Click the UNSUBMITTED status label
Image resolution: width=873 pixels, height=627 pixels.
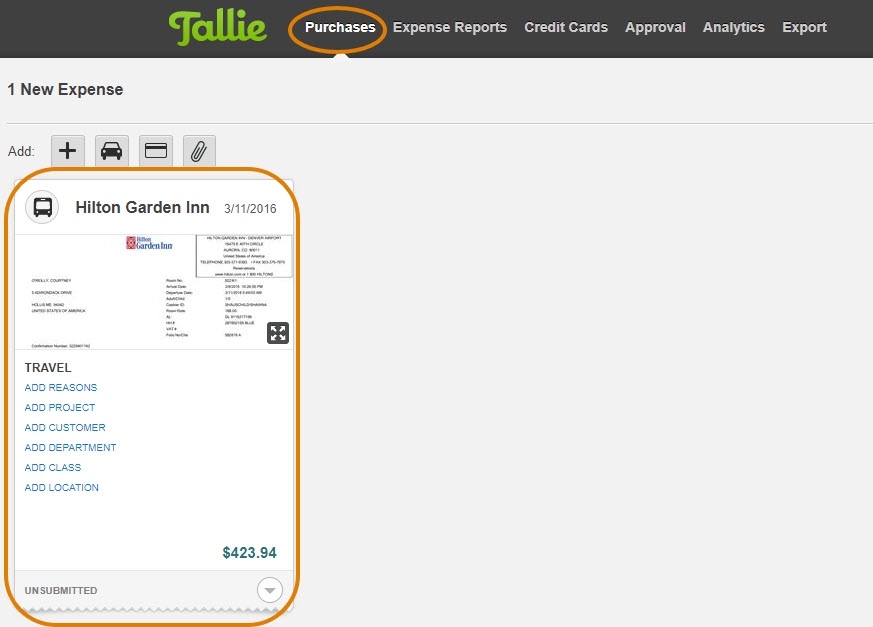point(61,591)
